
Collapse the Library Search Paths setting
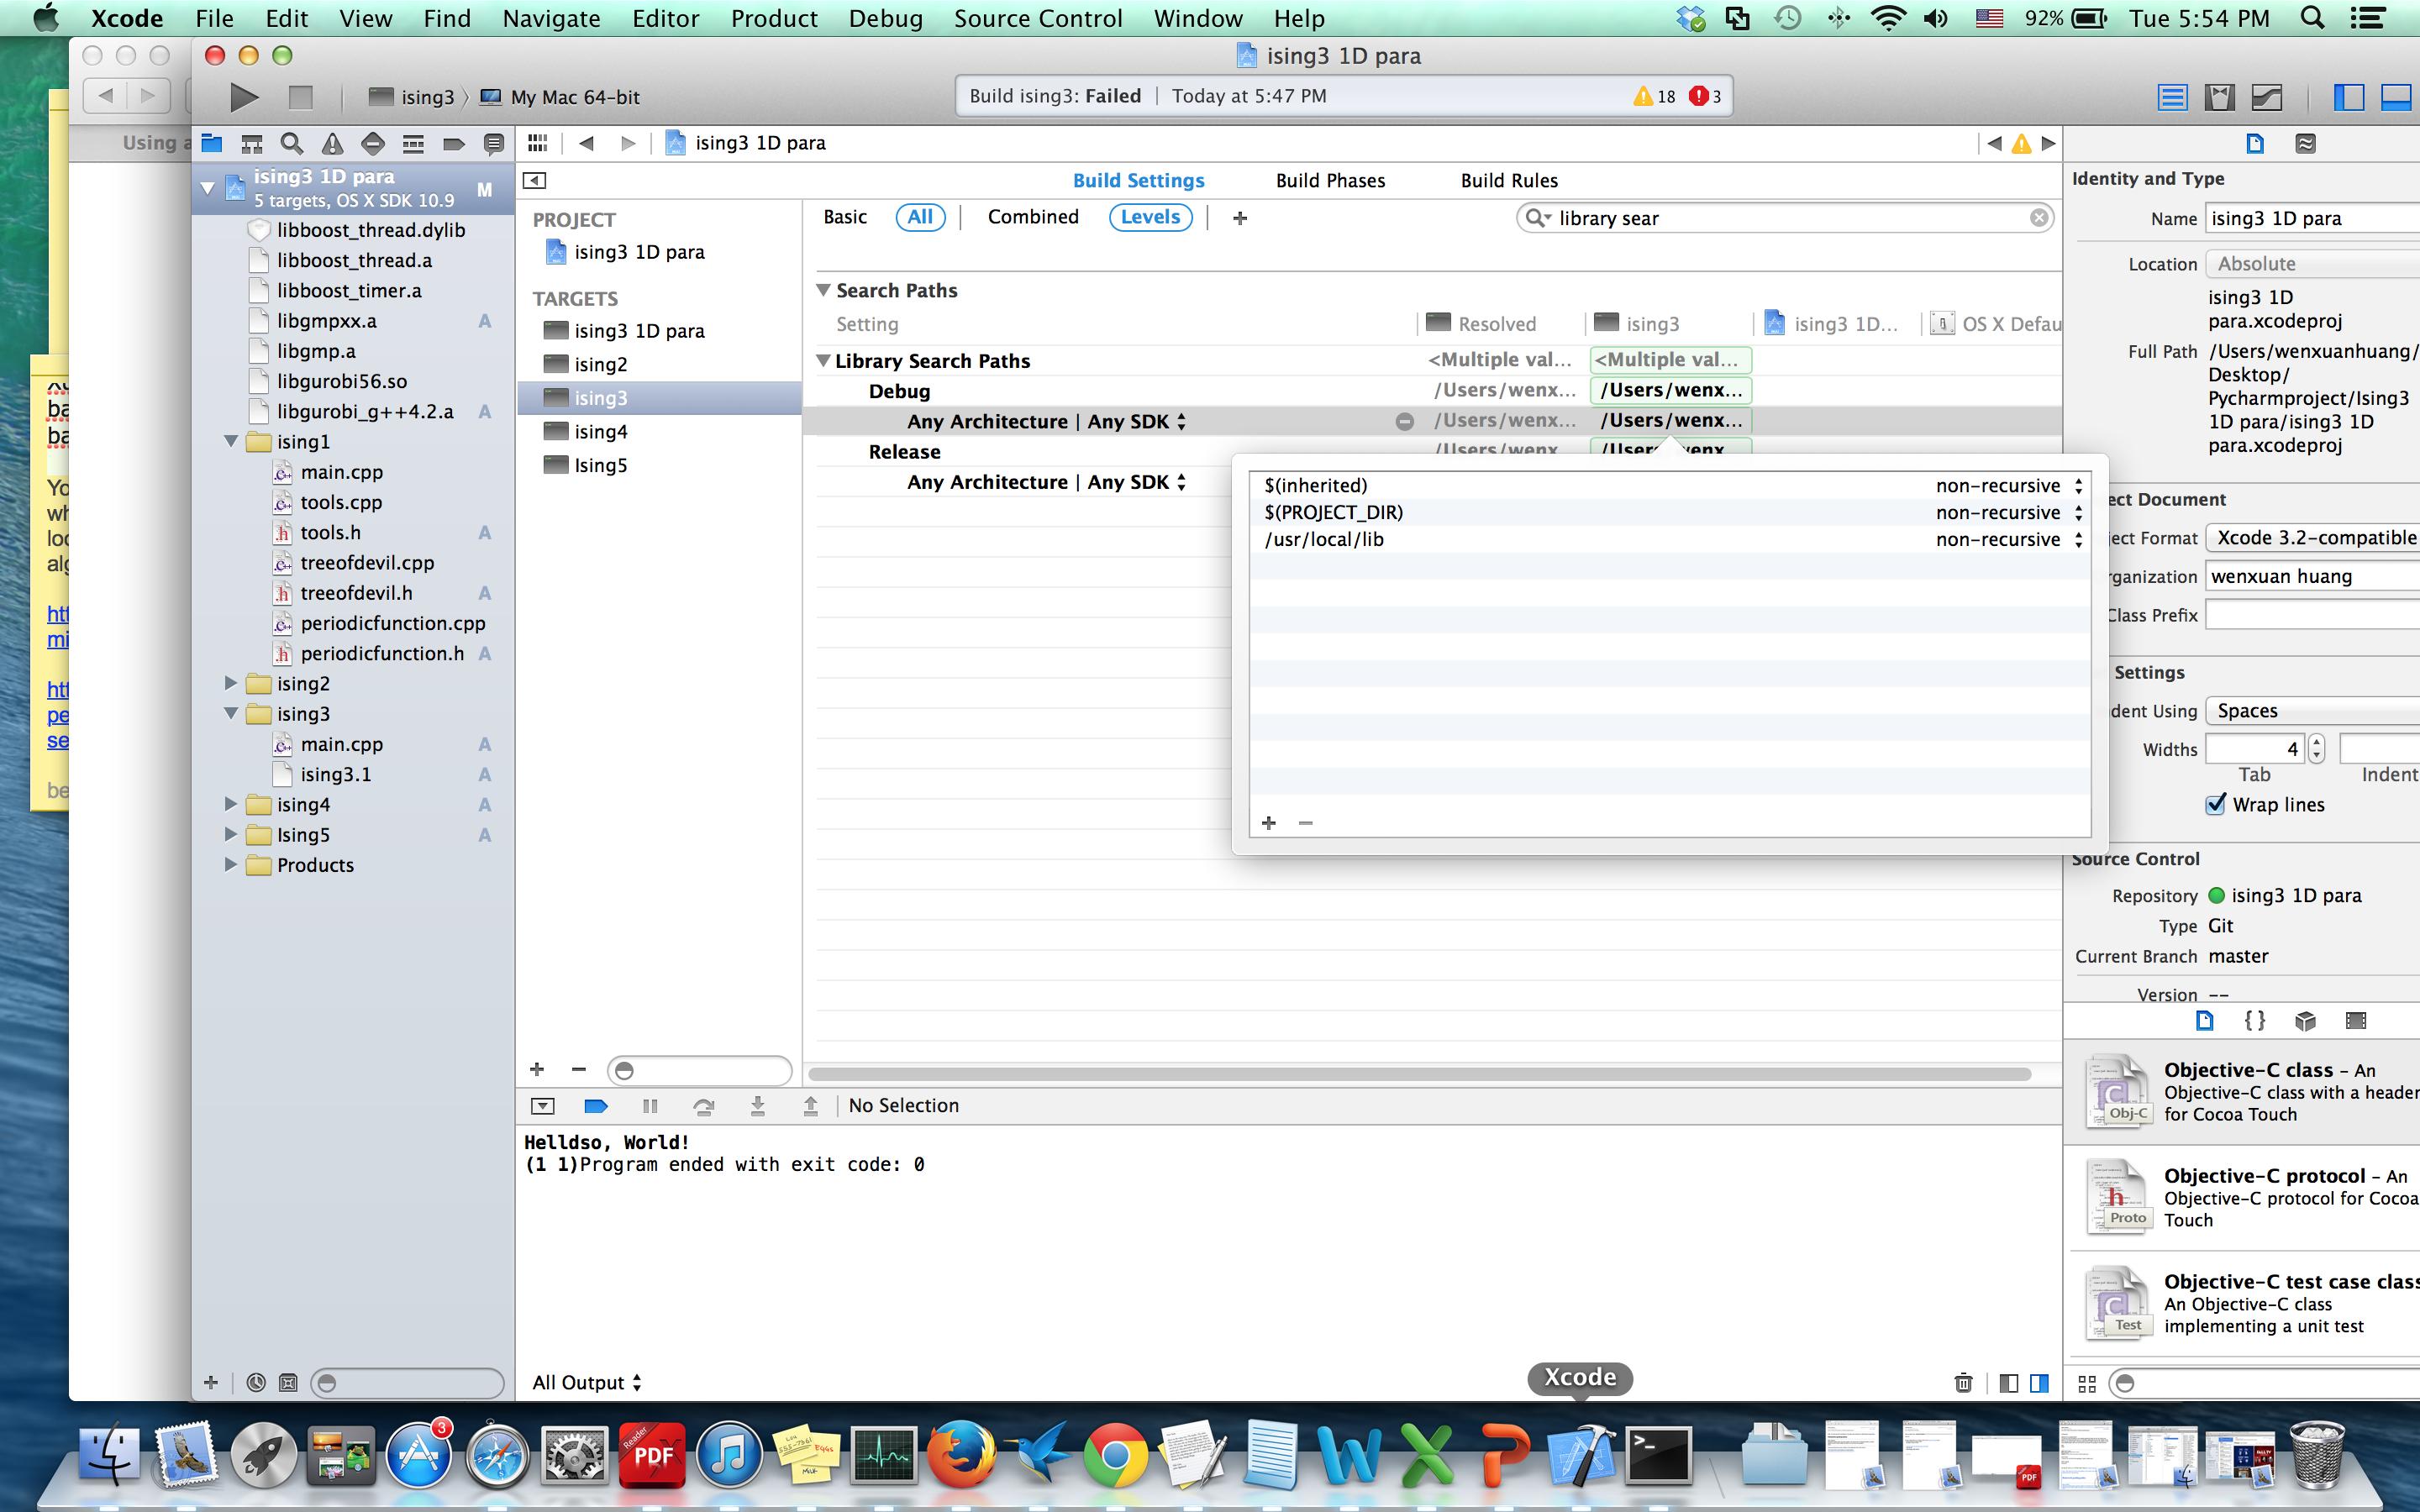[x=824, y=360]
